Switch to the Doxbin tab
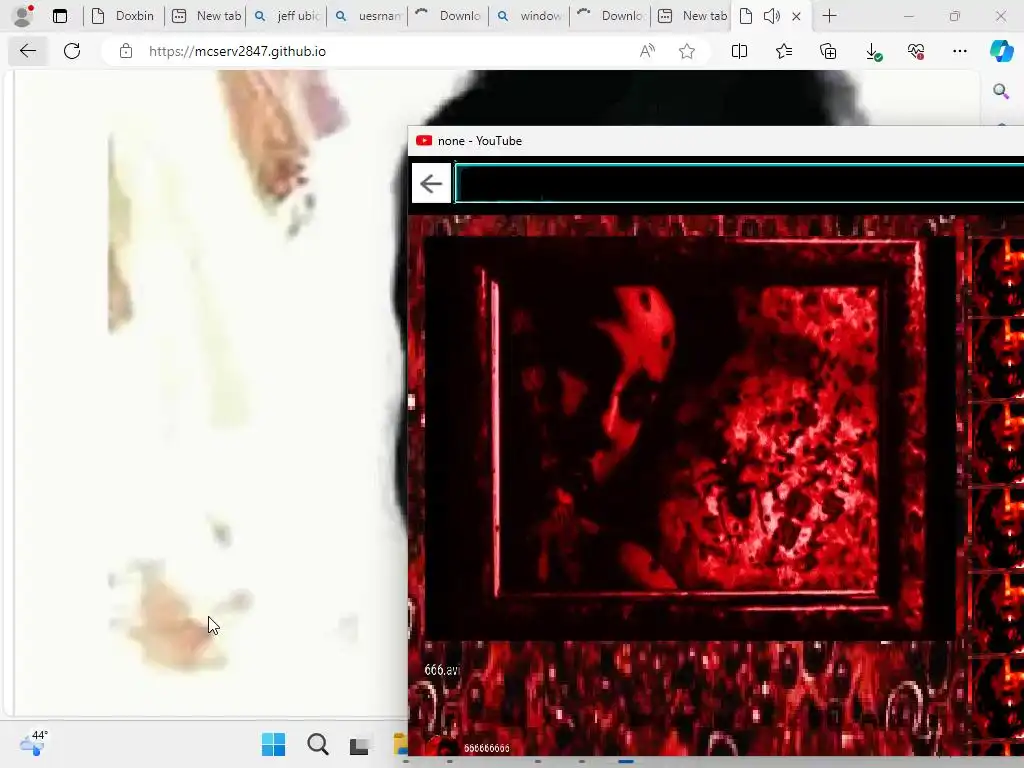The height and width of the screenshot is (768, 1024). pyautogui.click(x=123, y=16)
